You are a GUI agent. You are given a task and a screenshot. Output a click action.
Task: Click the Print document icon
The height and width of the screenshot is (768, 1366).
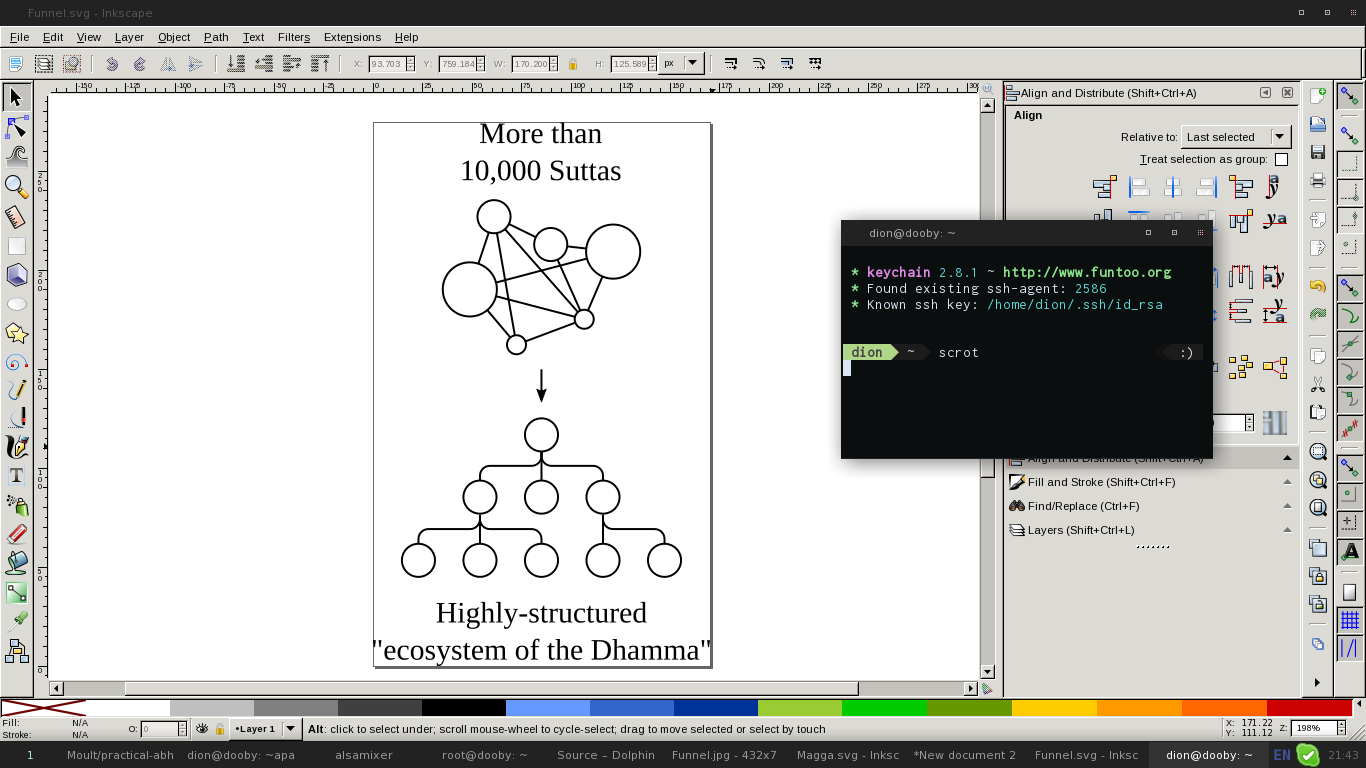(x=1318, y=180)
